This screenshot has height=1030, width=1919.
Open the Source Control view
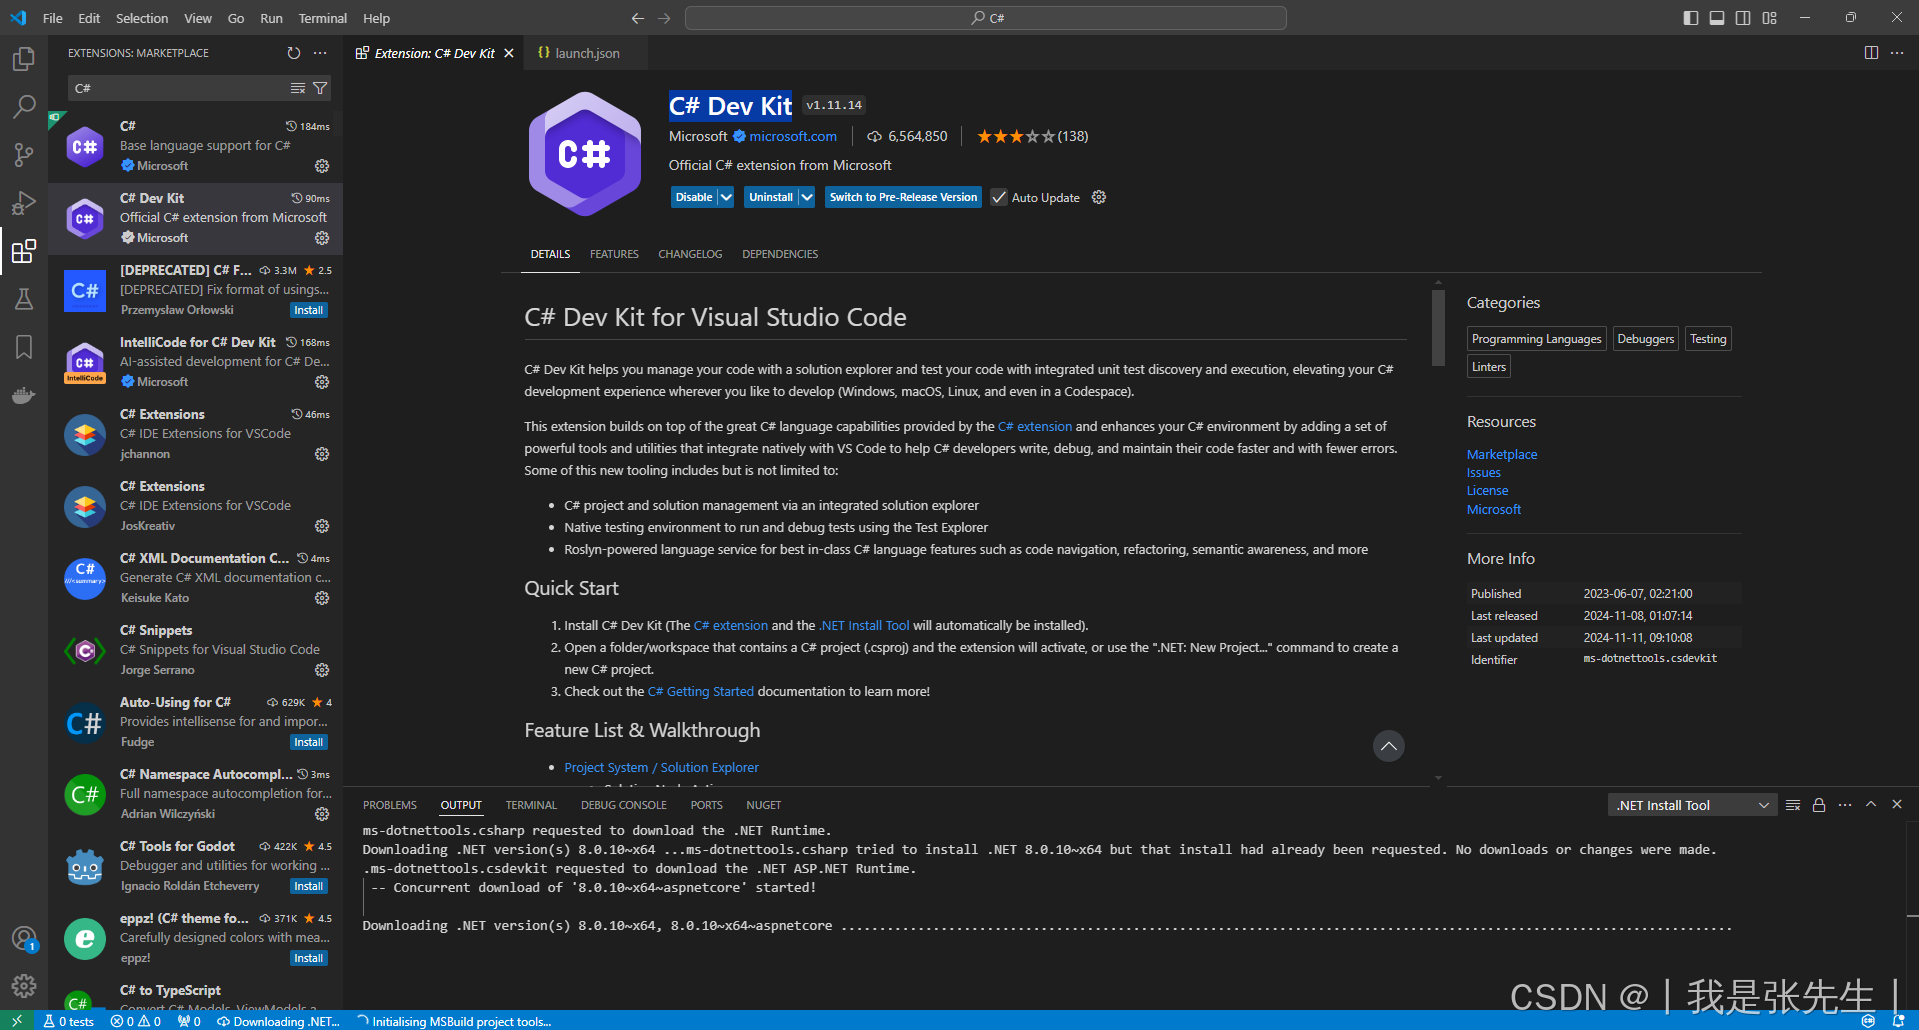(x=24, y=155)
